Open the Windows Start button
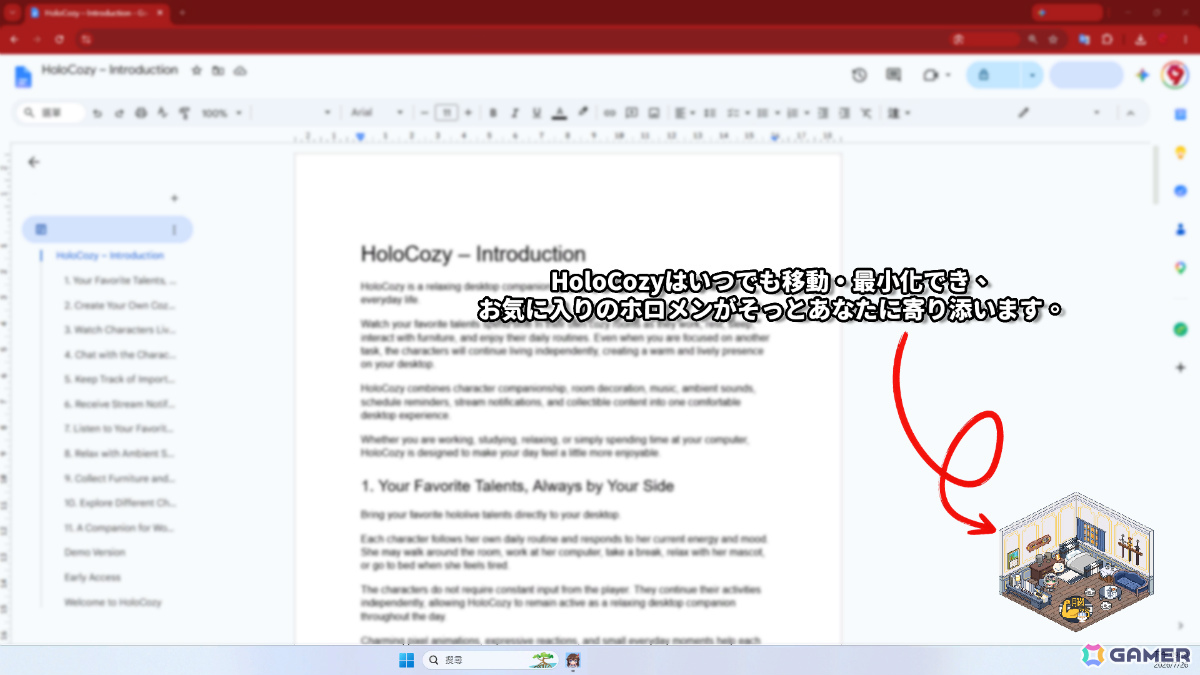 [407, 660]
